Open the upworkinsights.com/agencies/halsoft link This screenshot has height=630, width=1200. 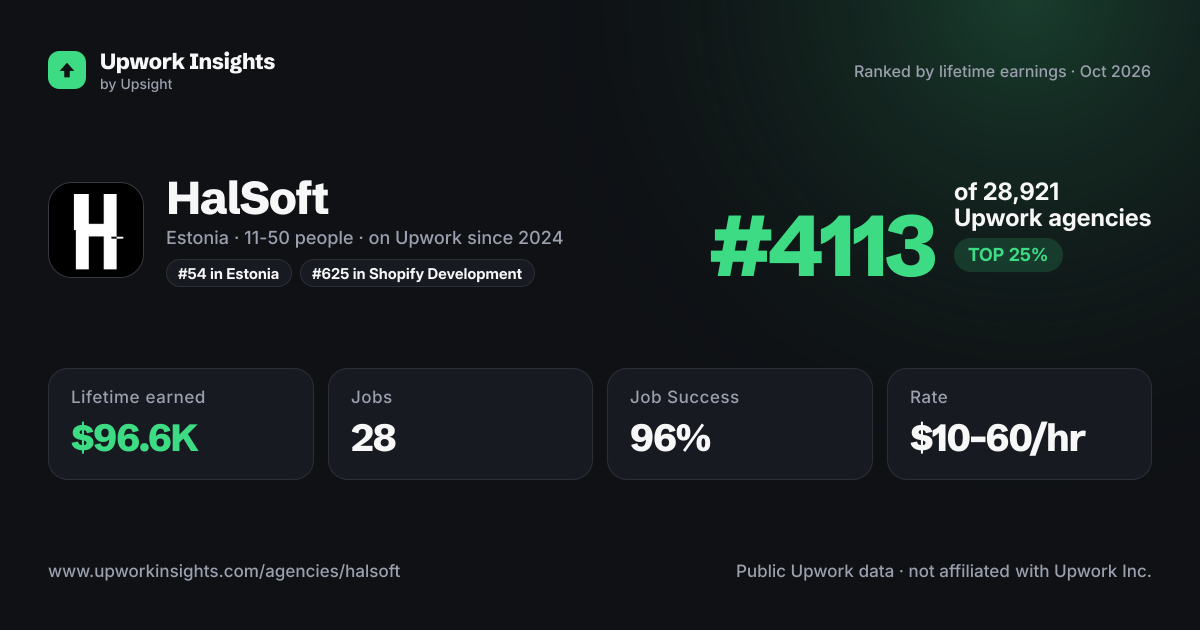click(224, 571)
